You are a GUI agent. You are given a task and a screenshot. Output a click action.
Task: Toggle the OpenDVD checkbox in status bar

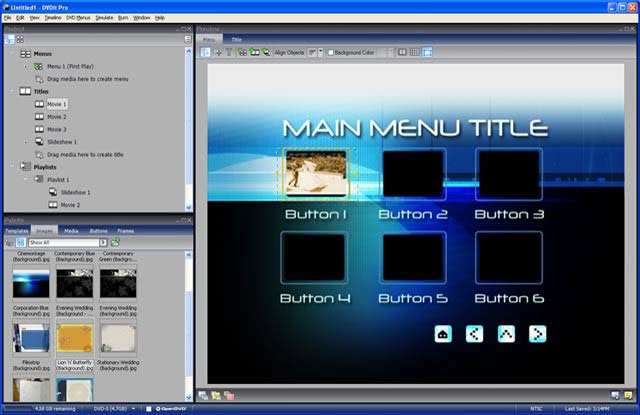pyautogui.click(x=148, y=408)
